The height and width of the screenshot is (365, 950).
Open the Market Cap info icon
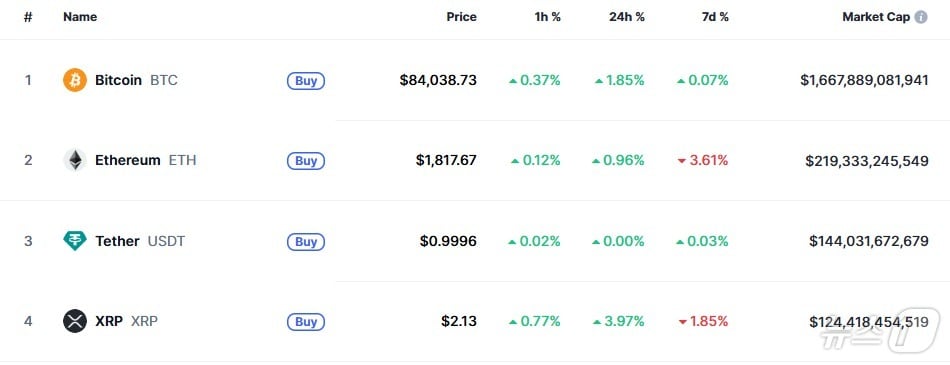pos(921,17)
